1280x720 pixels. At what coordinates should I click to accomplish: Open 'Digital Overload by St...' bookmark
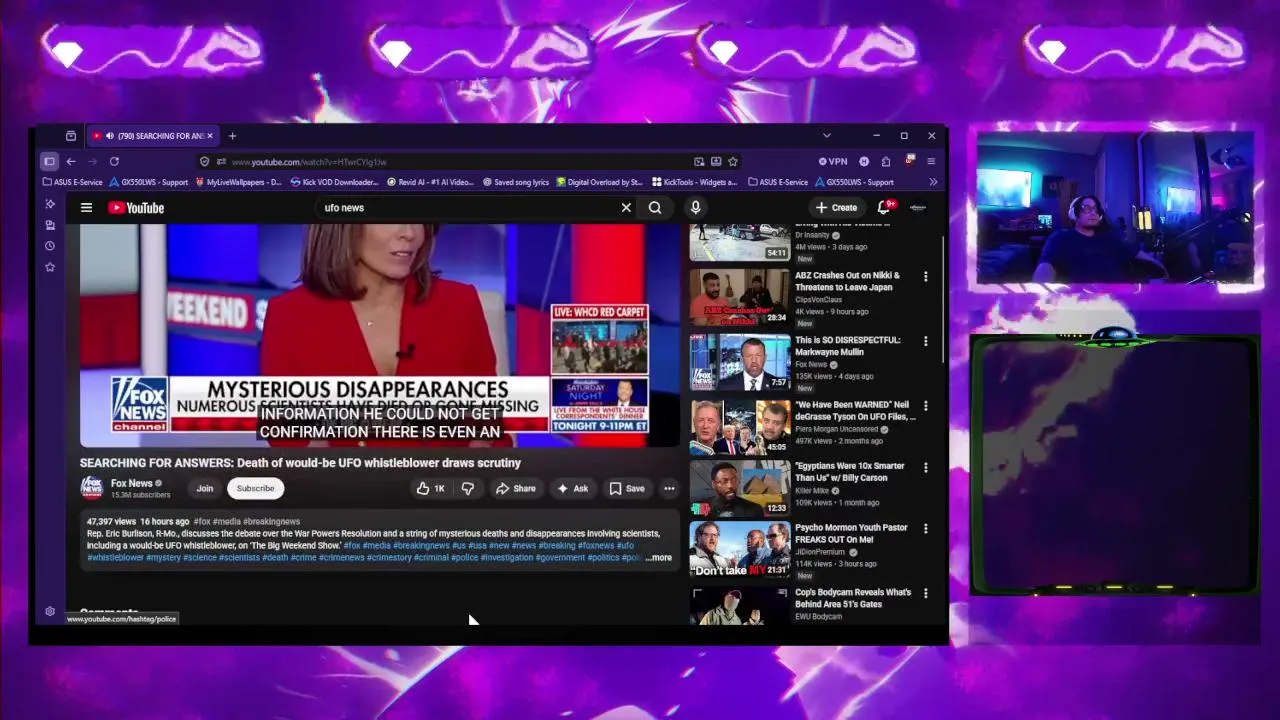[599, 182]
